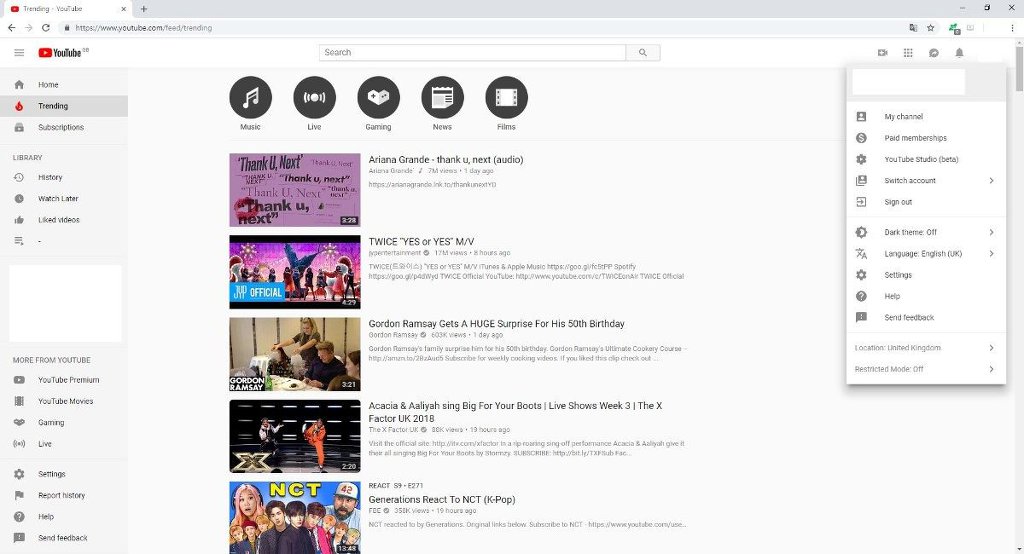Click Send feedback in account menu
The width and height of the screenshot is (1024, 554).
(x=926, y=318)
